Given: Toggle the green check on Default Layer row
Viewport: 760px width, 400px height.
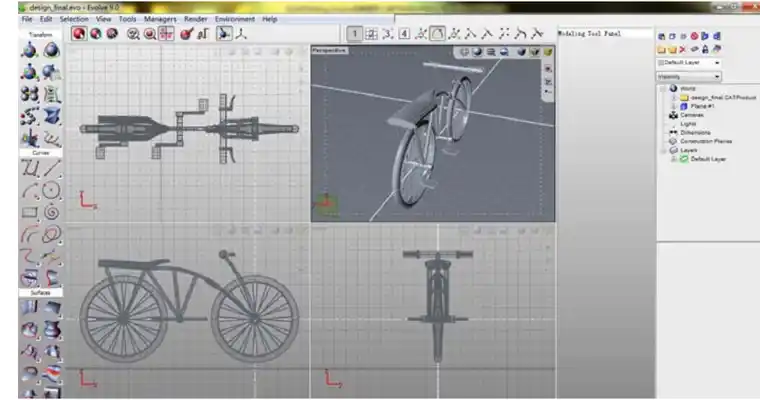Looking at the screenshot, I should point(684,159).
